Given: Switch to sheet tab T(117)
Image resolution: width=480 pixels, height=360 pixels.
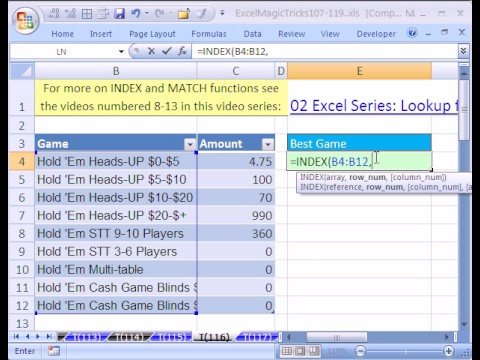Looking at the screenshot, I should (258, 337).
